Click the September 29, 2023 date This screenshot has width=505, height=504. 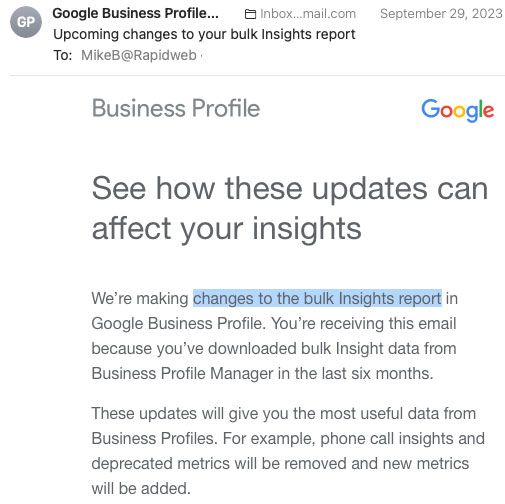coord(441,14)
